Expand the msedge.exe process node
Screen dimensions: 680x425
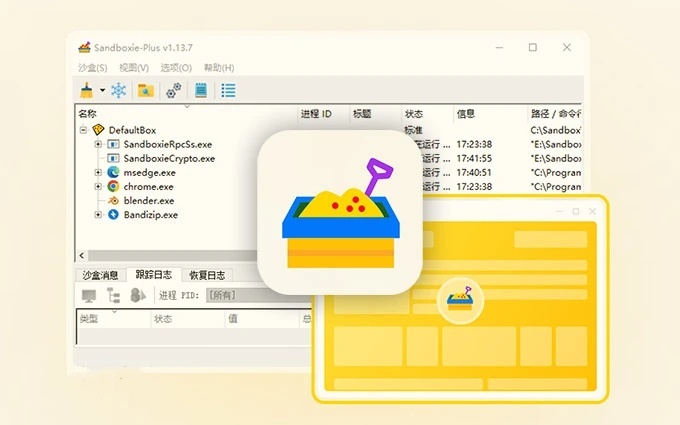pos(98,172)
